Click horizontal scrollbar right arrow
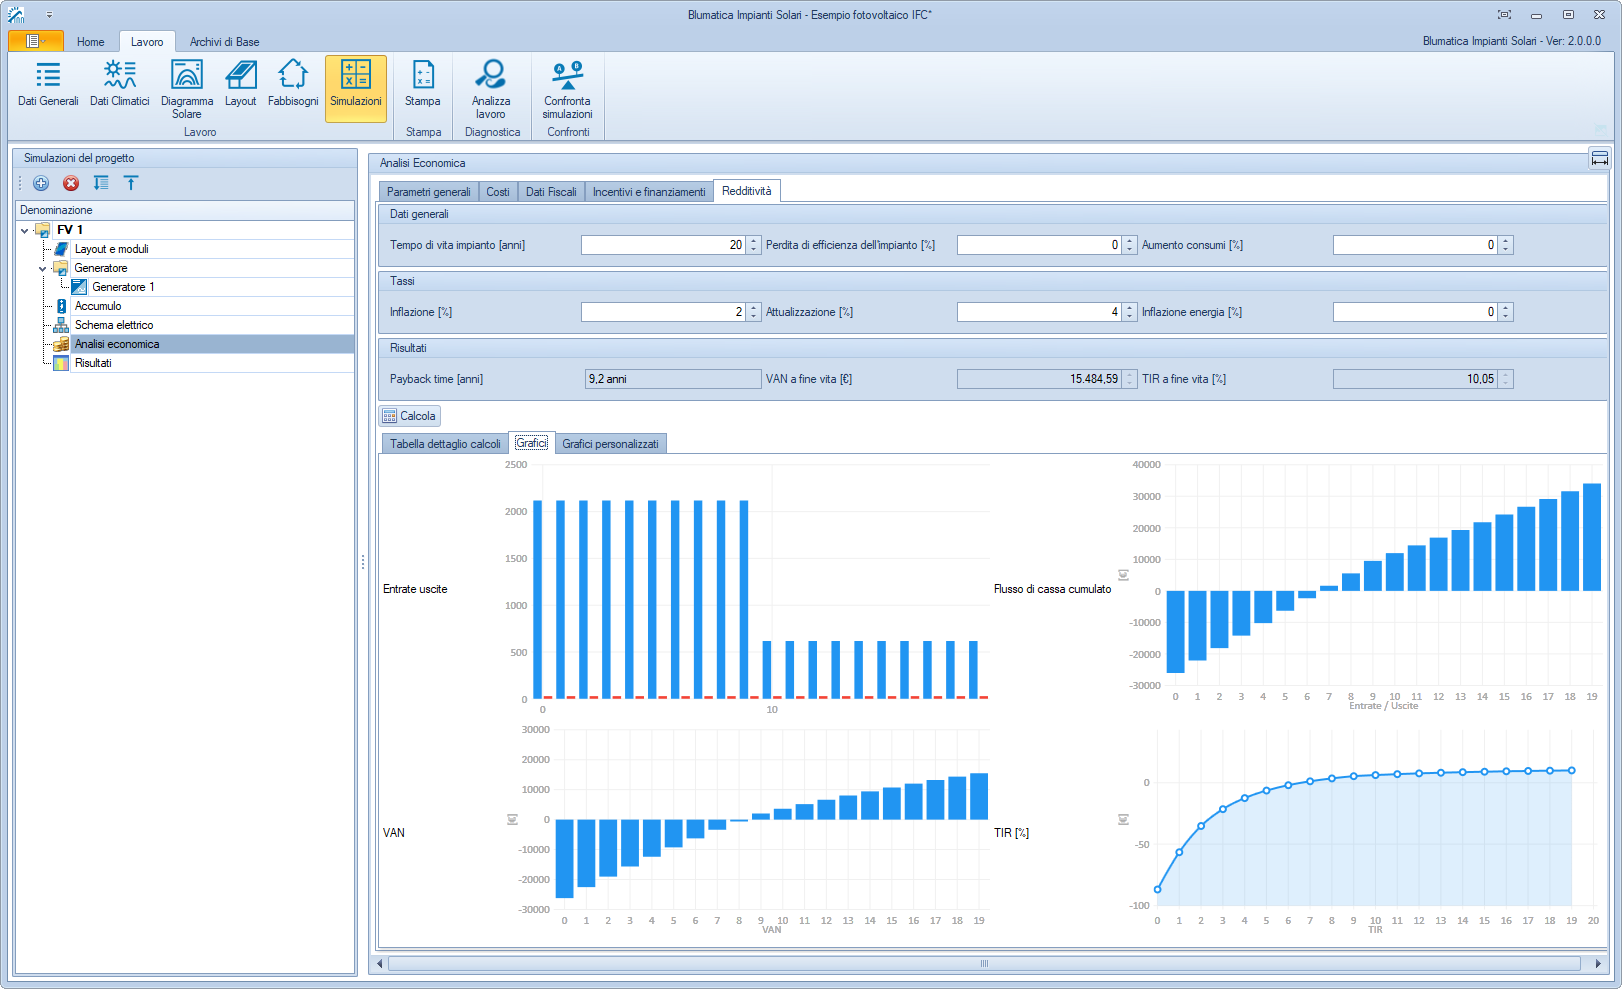1622x989 pixels. pyautogui.click(x=1597, y=964)
